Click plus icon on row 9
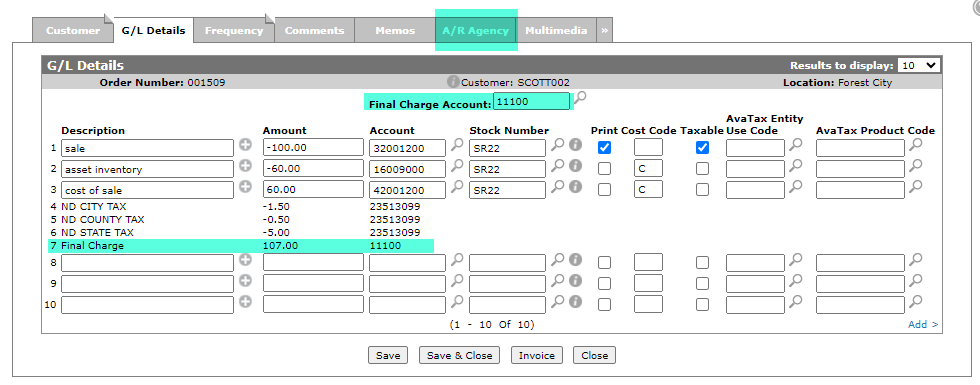The height and width of the screenshot is (385, 980). 246,280
